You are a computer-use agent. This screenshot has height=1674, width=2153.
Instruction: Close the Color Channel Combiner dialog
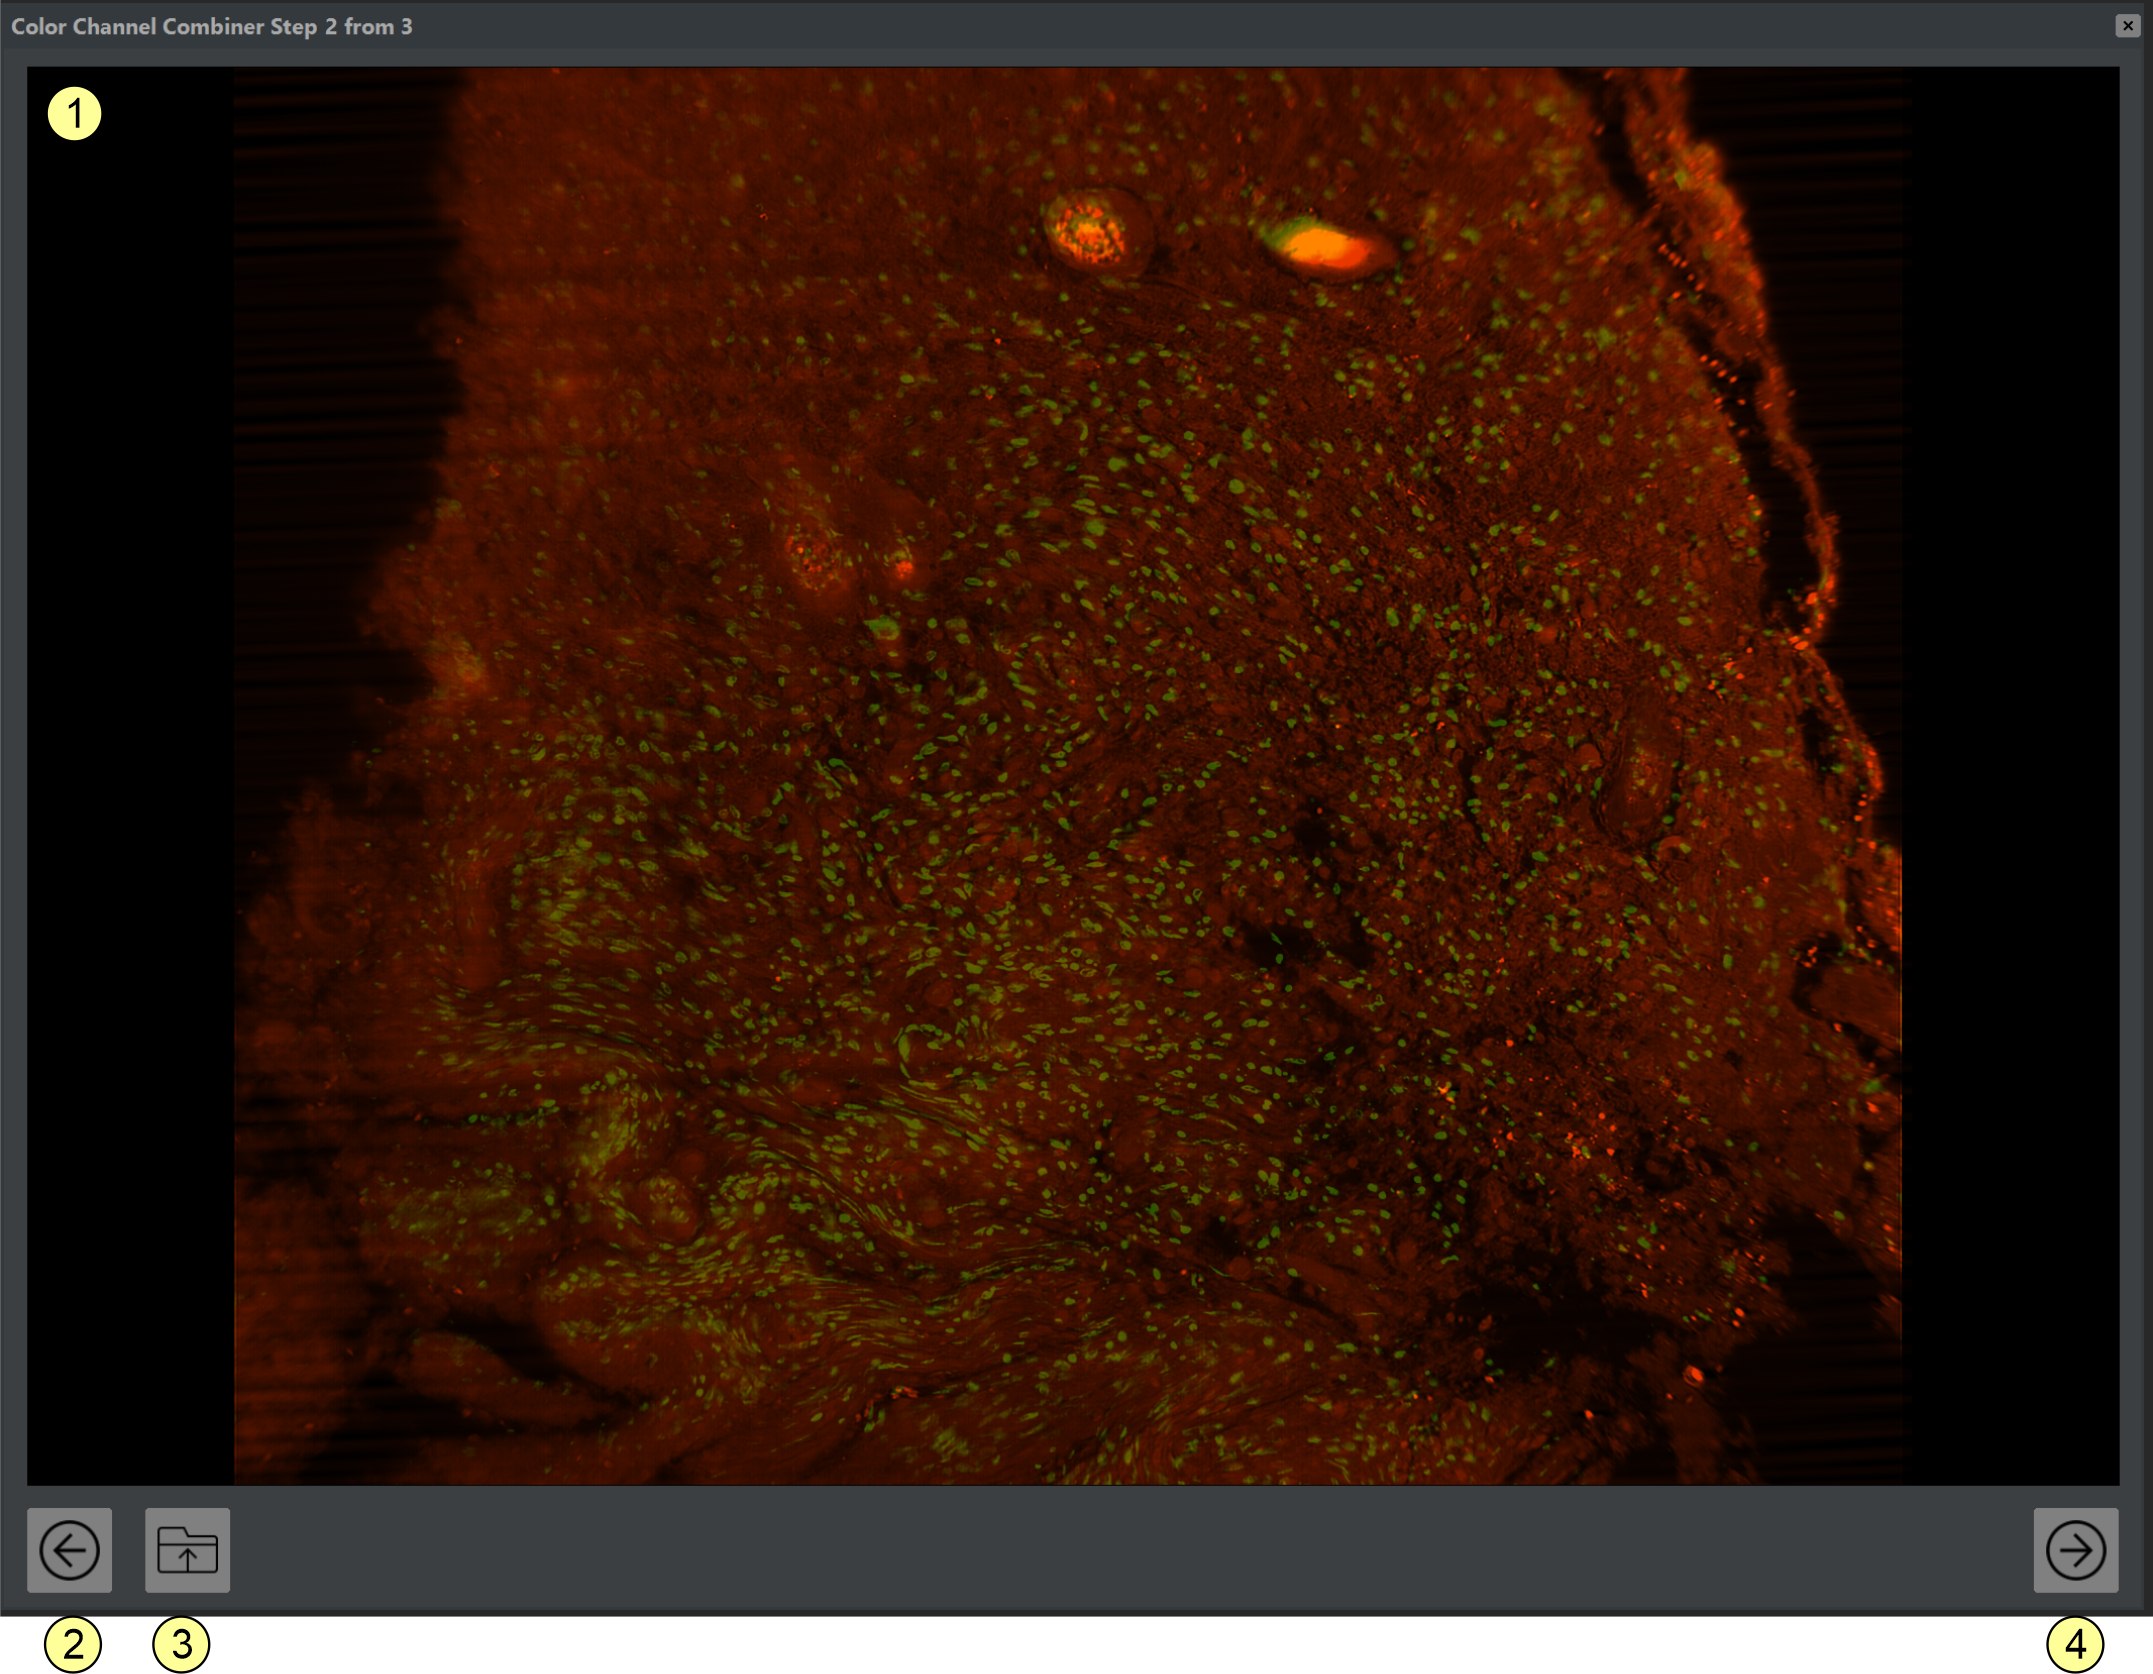click(x=2127, y=26)
